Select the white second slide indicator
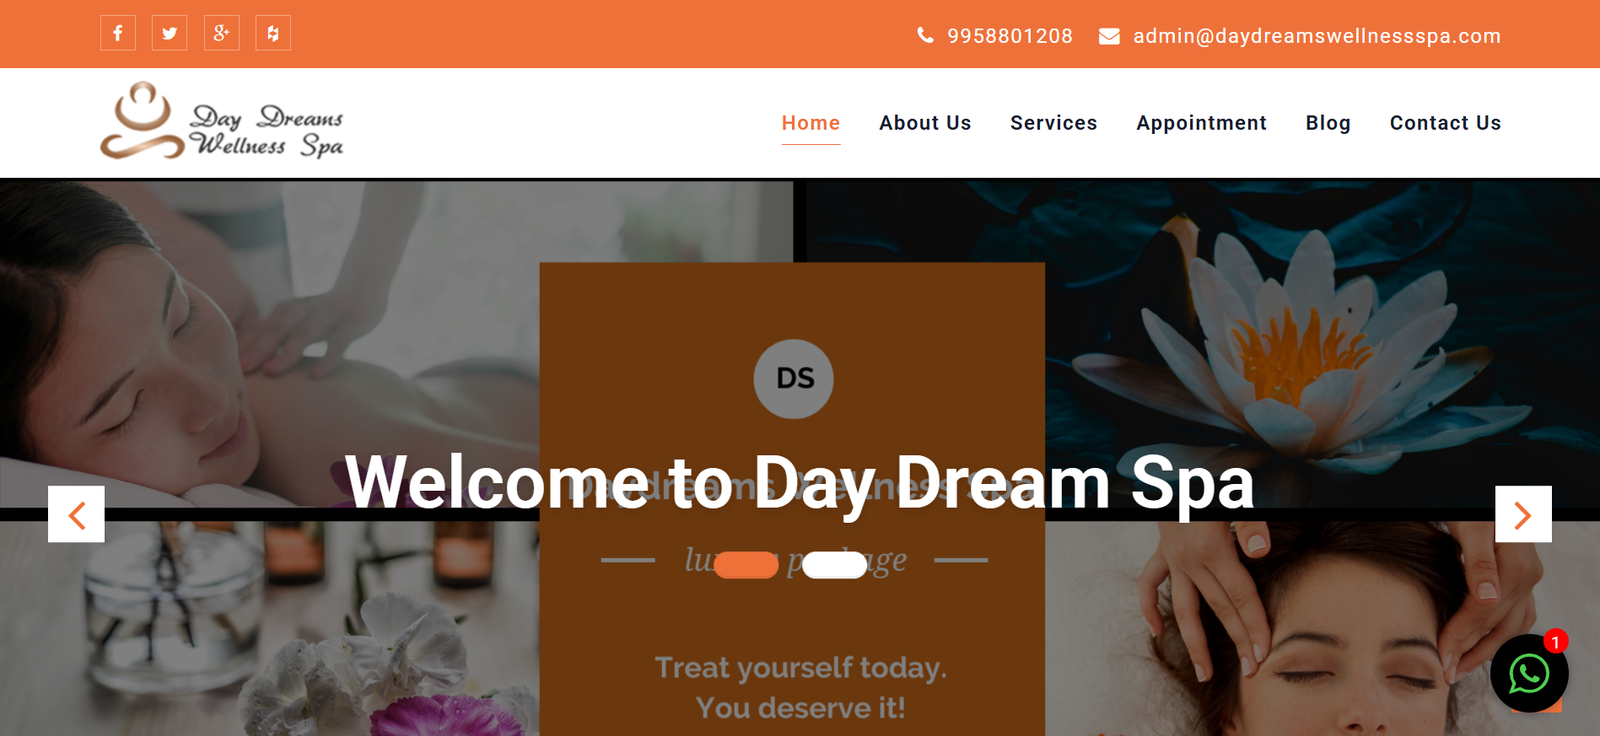 pos(835,565)
